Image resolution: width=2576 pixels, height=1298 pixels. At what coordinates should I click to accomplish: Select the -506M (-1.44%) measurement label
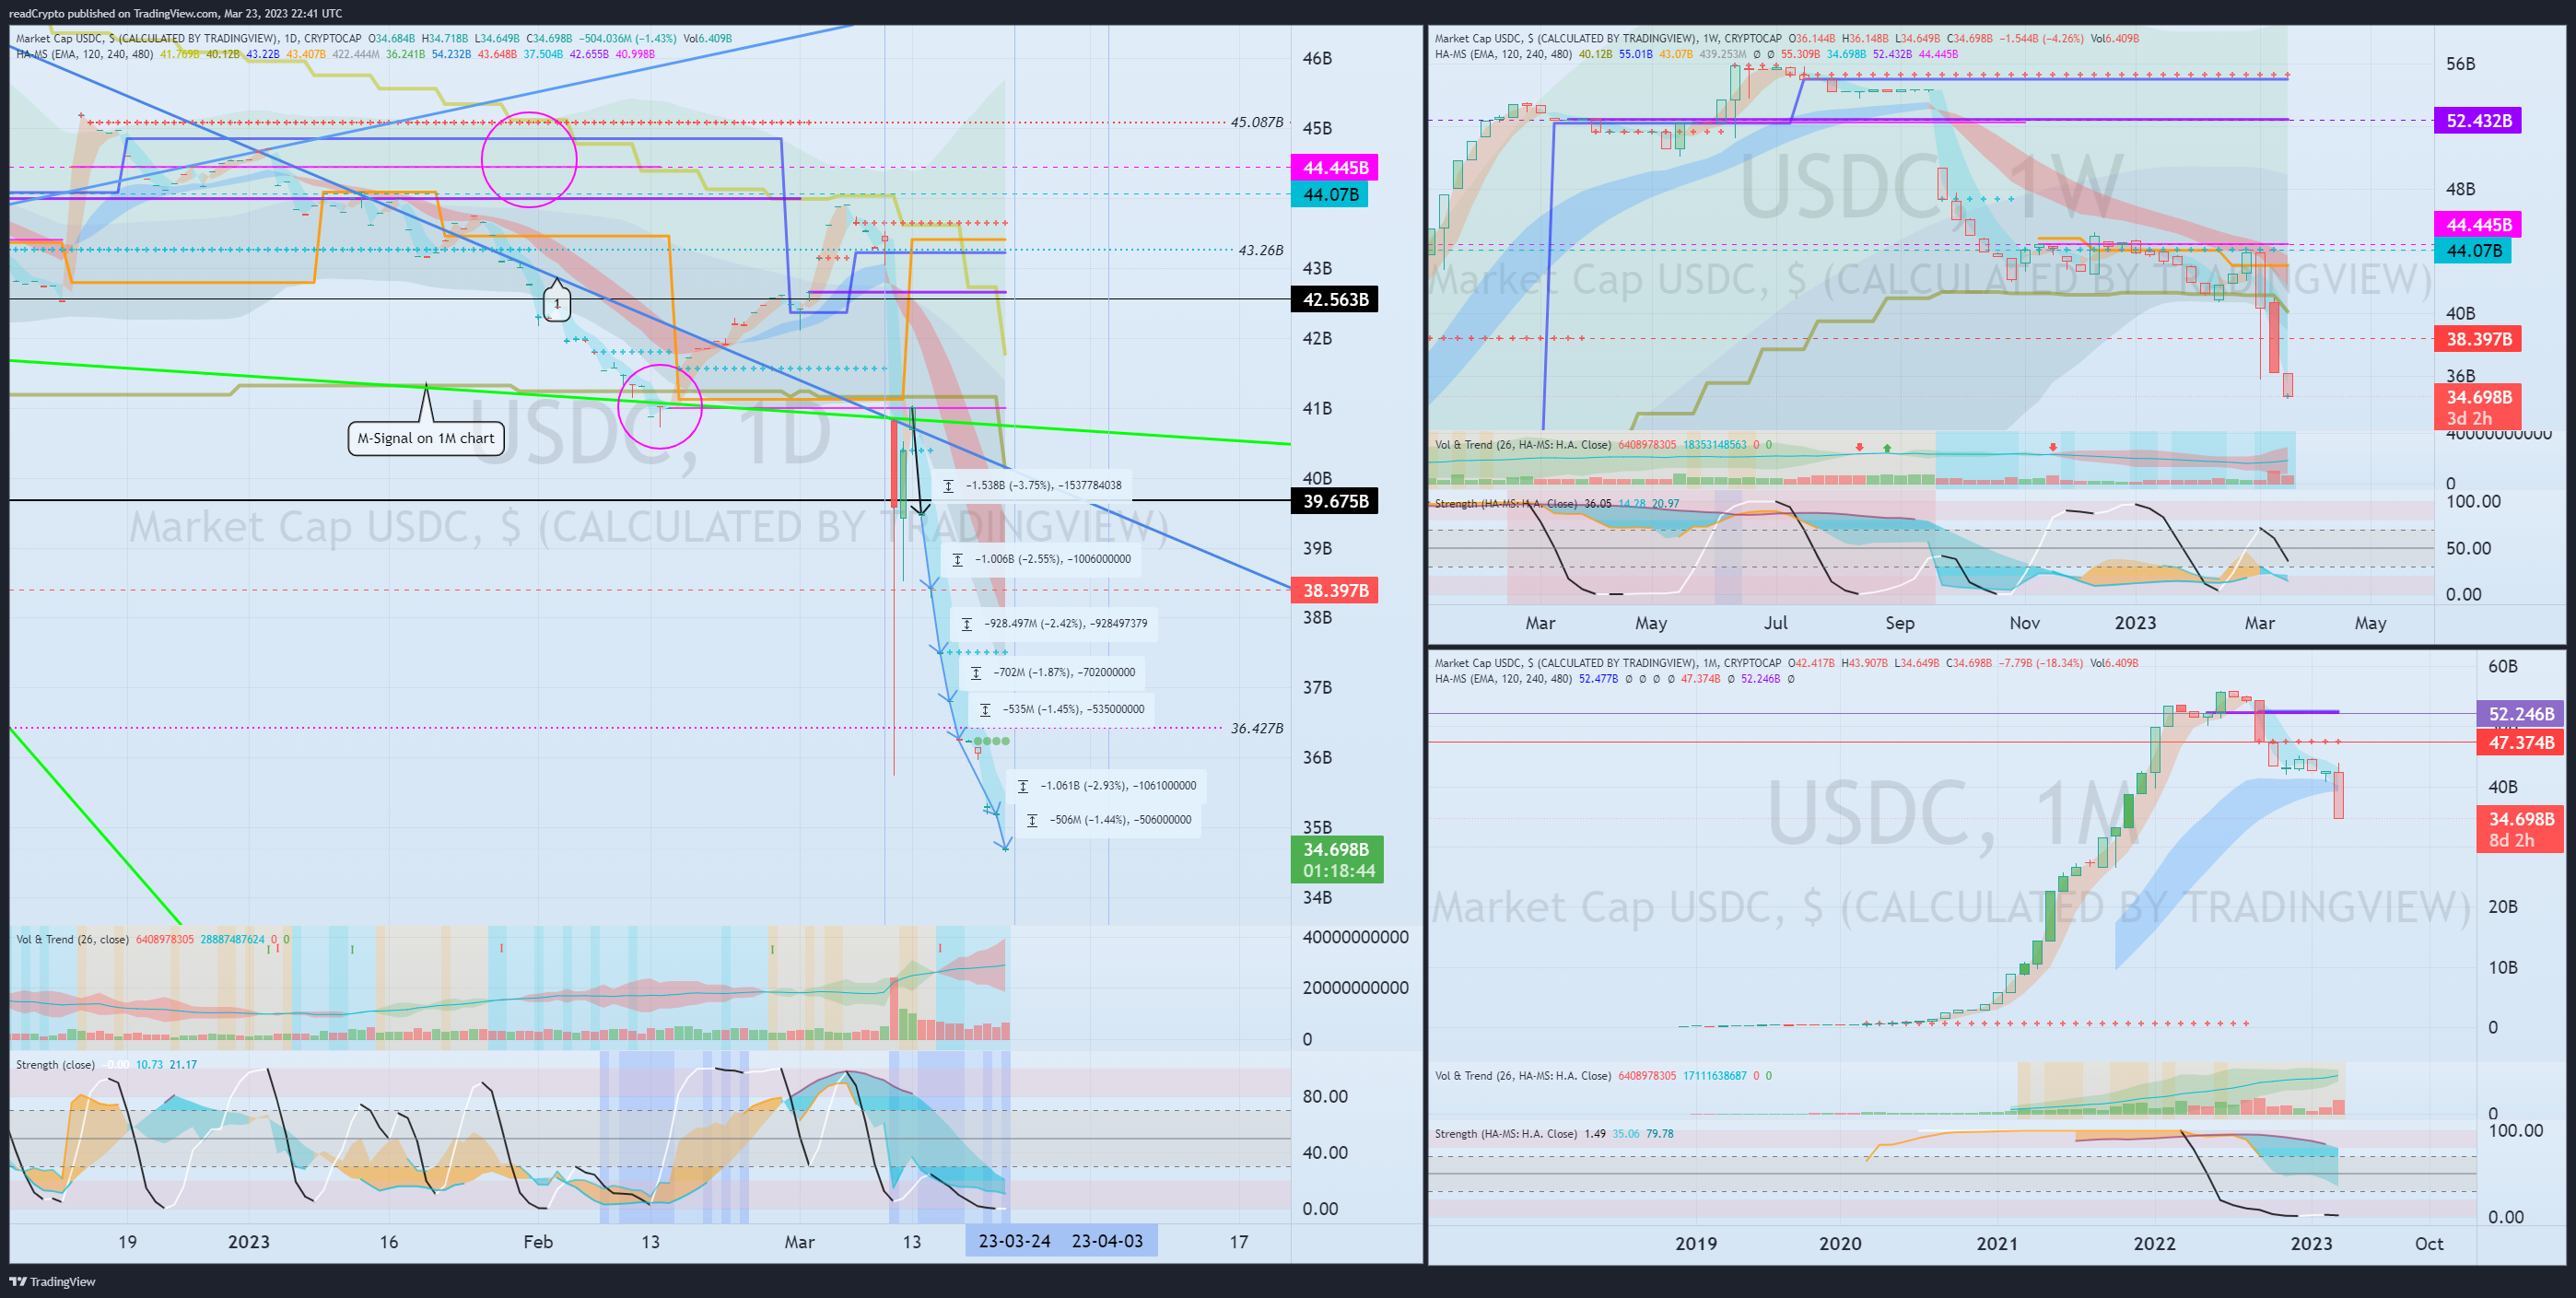tap(1108, 820)
